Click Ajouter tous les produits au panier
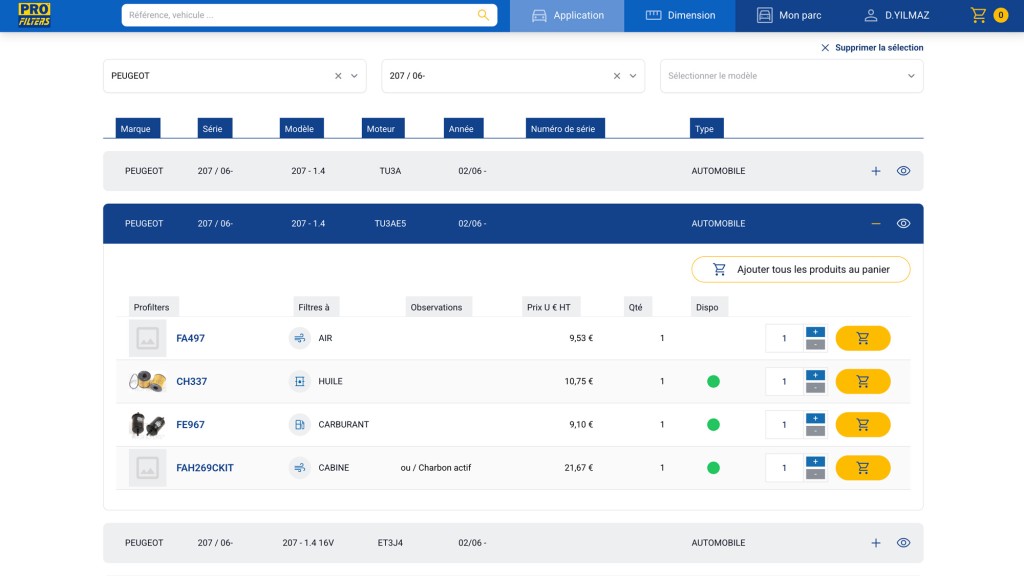 pos(801,269)
